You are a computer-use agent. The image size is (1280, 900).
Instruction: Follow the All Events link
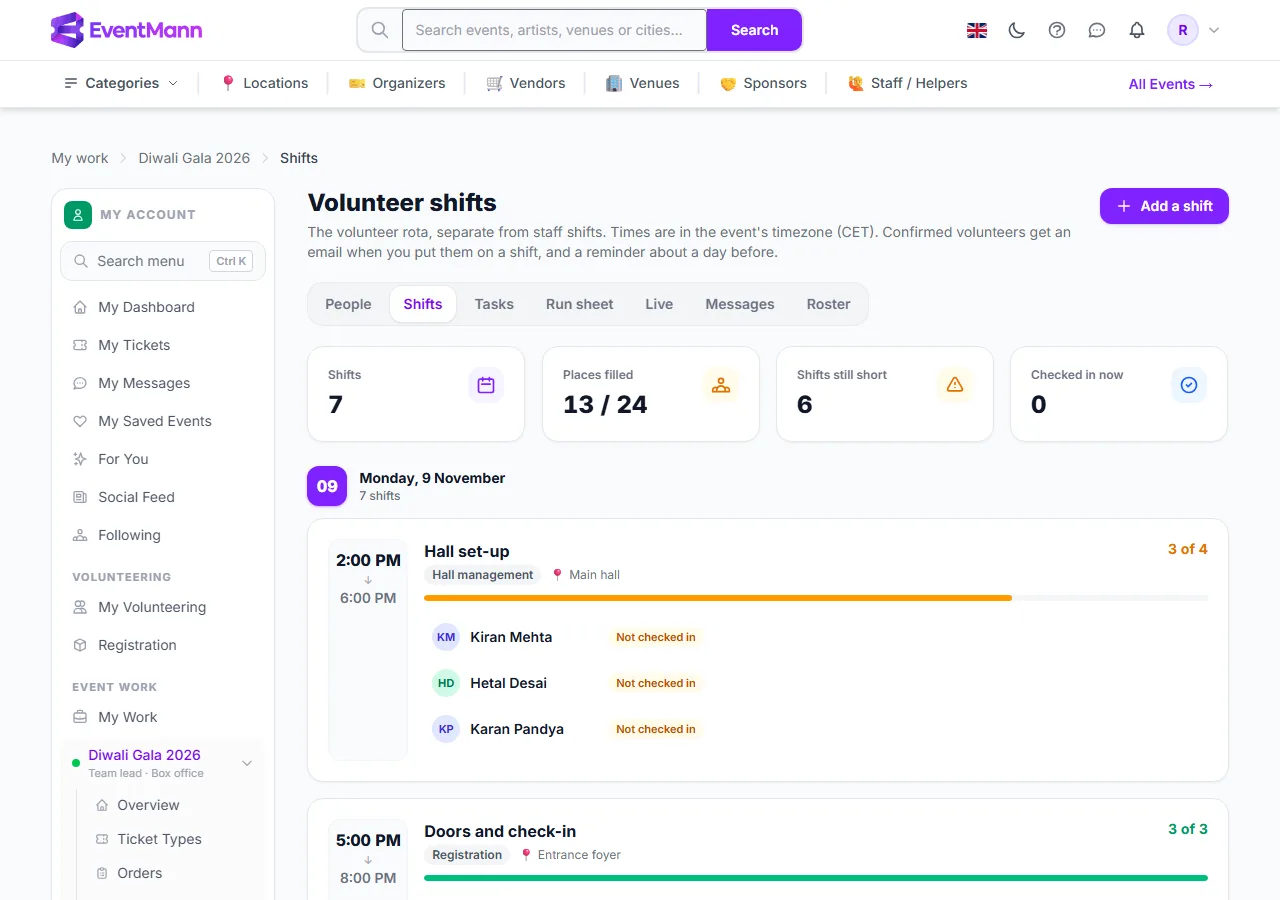pyautogui.click(x=1171, y=84)
